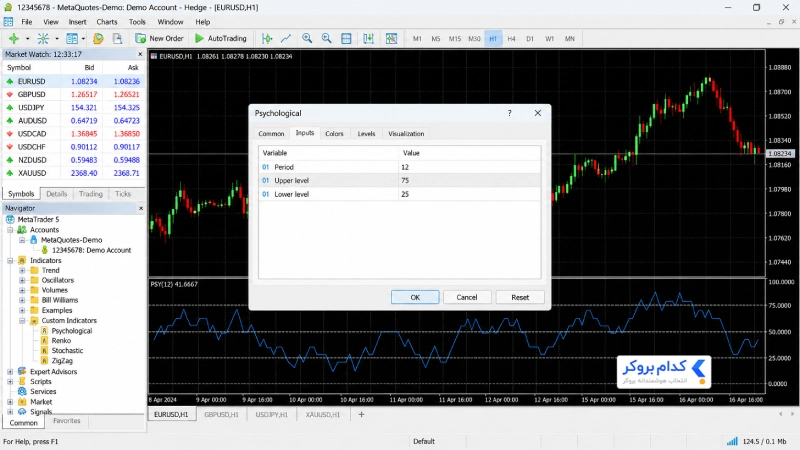800x450 pixels.
Task: Collapse the Custom Indicators folder
Action: pyautogui.click(x=22, y=321)
